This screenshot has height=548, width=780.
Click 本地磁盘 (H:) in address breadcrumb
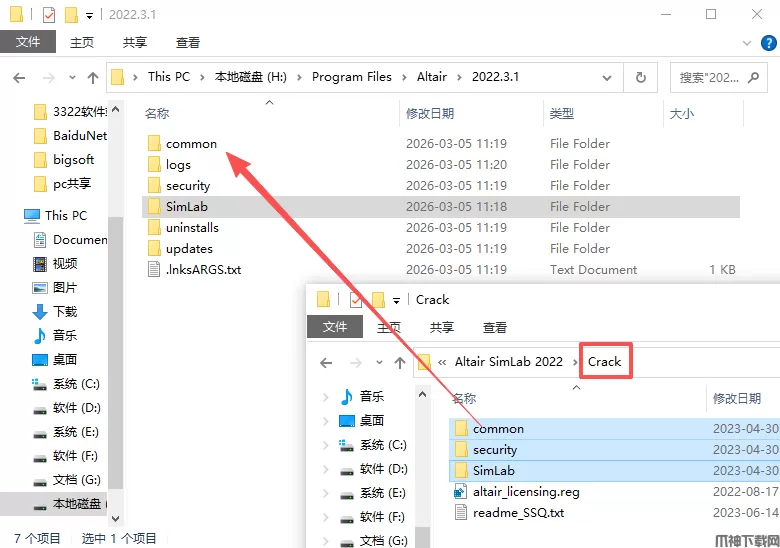pos(251,77)
